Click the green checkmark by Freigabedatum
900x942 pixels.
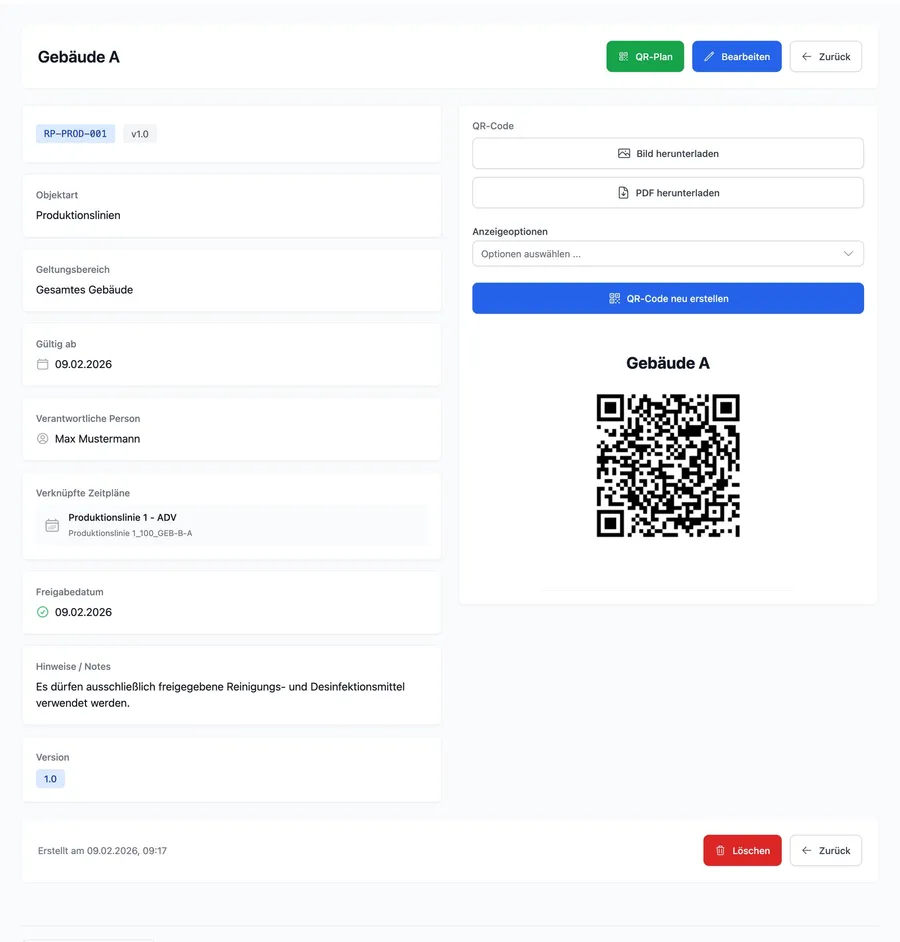pos(43,612)
